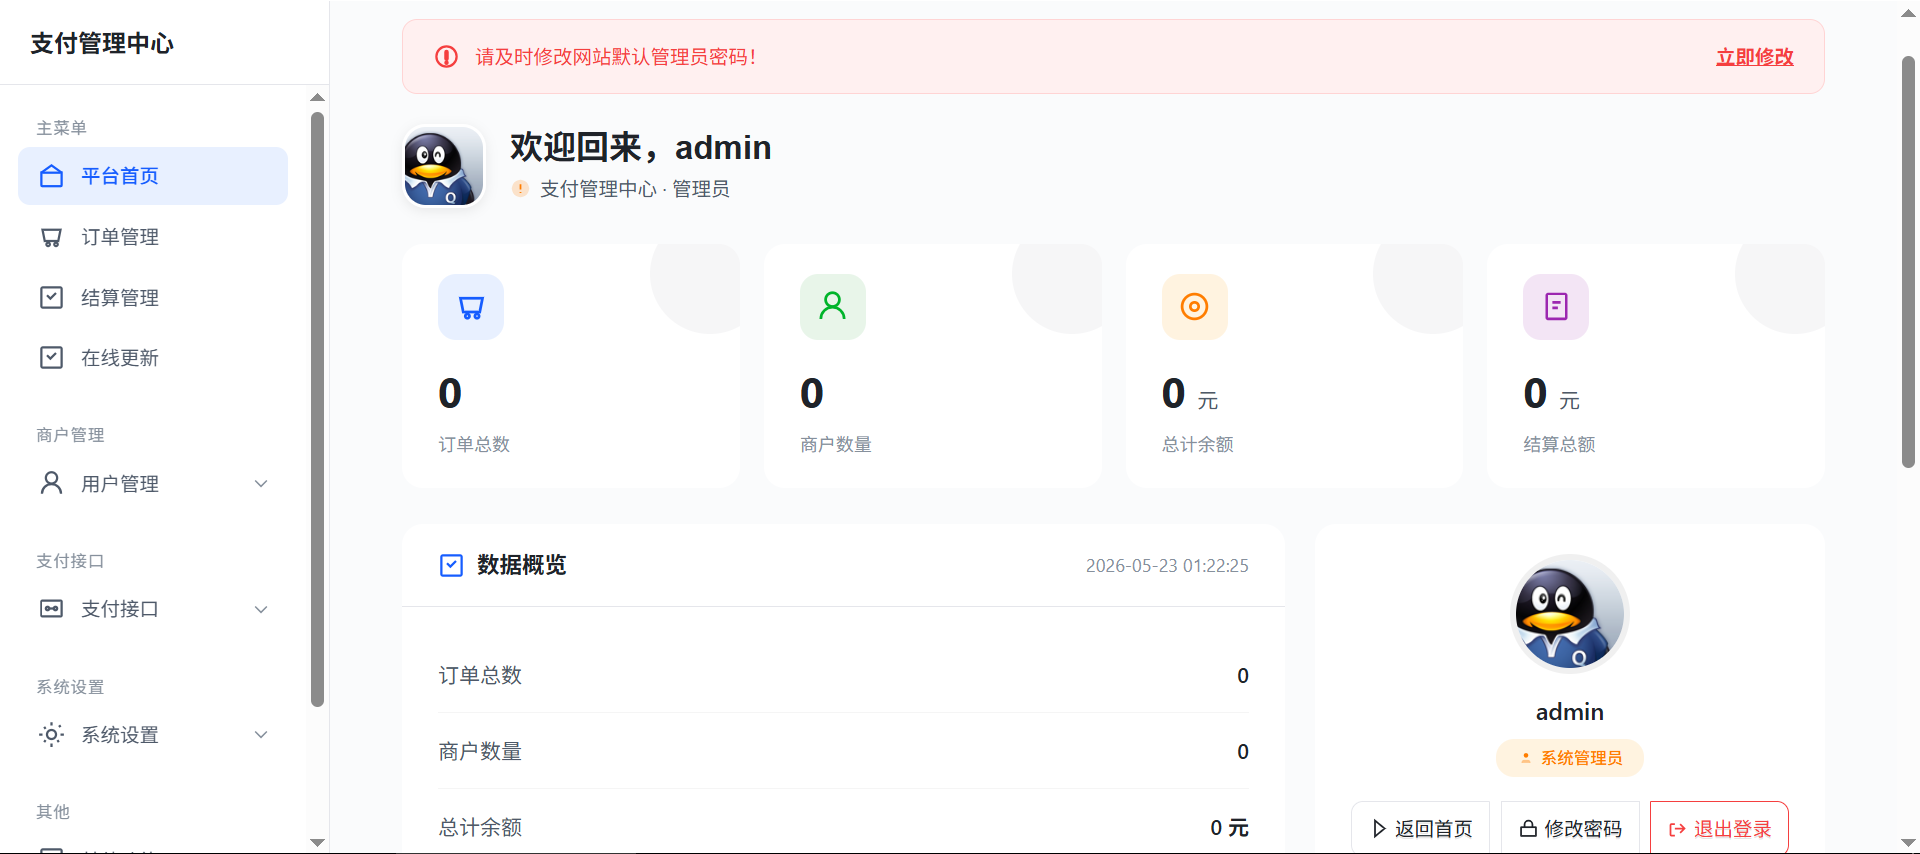Screen dimensions: 1920x854
Task: Click the main page scrollbar up arrow
Action: tap(1908, 14)
